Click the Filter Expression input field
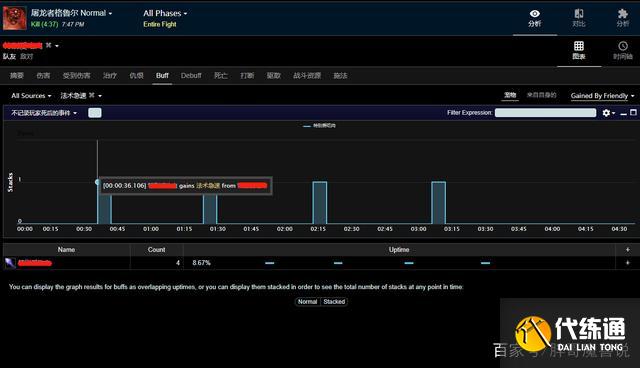Screen dimensions: 640x368 point(545,113)
